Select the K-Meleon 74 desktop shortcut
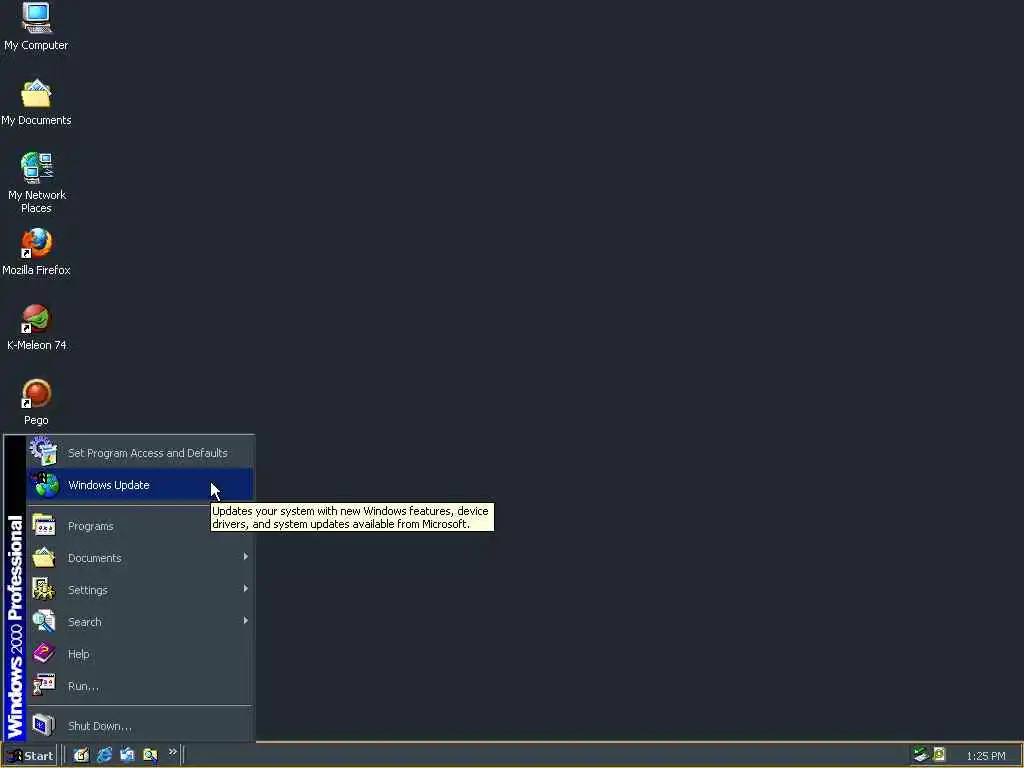 (x=36, y=327)
